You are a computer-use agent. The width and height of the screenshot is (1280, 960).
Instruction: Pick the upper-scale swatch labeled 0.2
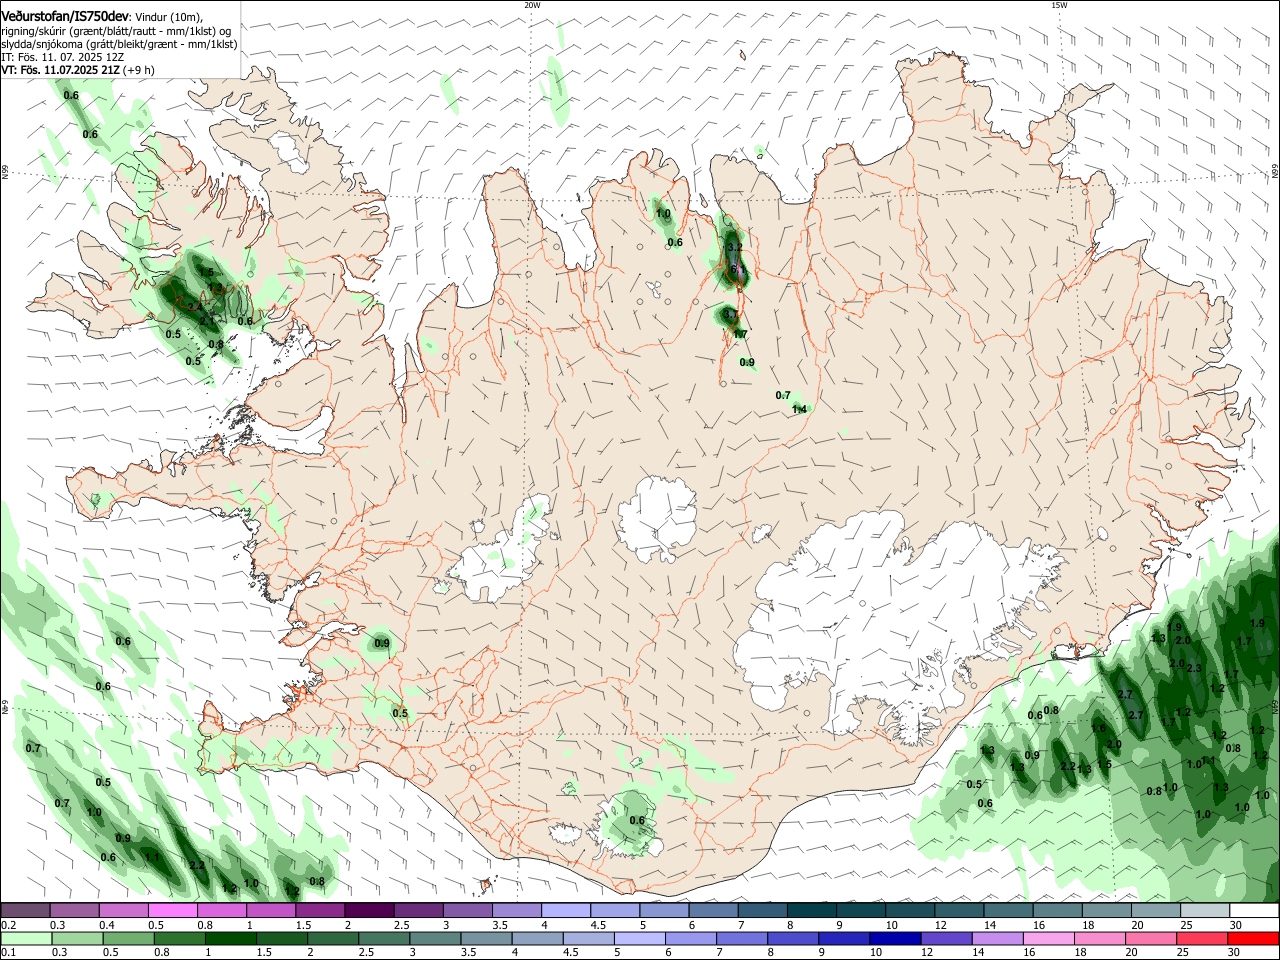pos(26,910)
